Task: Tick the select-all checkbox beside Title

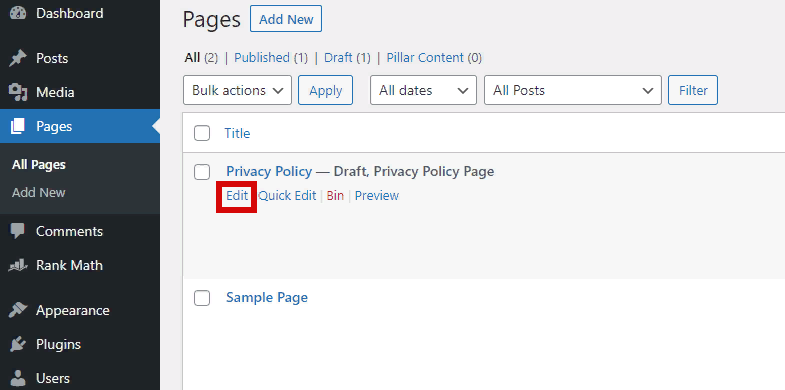Action: click(x=202, y=133)
